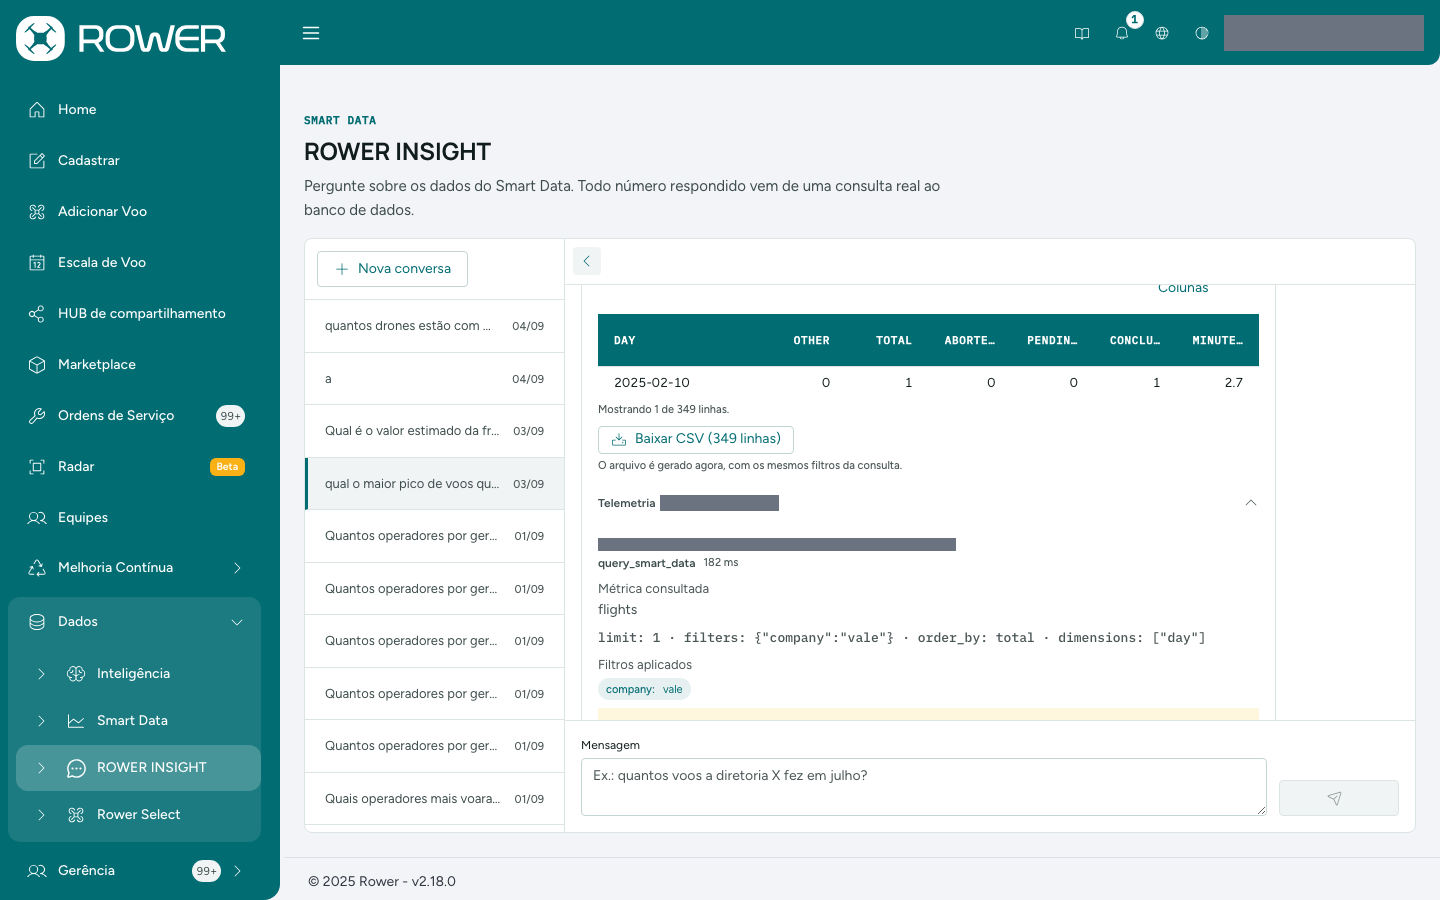Screen dimensions: 1440x900
Task: Click the Gerência people icon
Action: 37,870
